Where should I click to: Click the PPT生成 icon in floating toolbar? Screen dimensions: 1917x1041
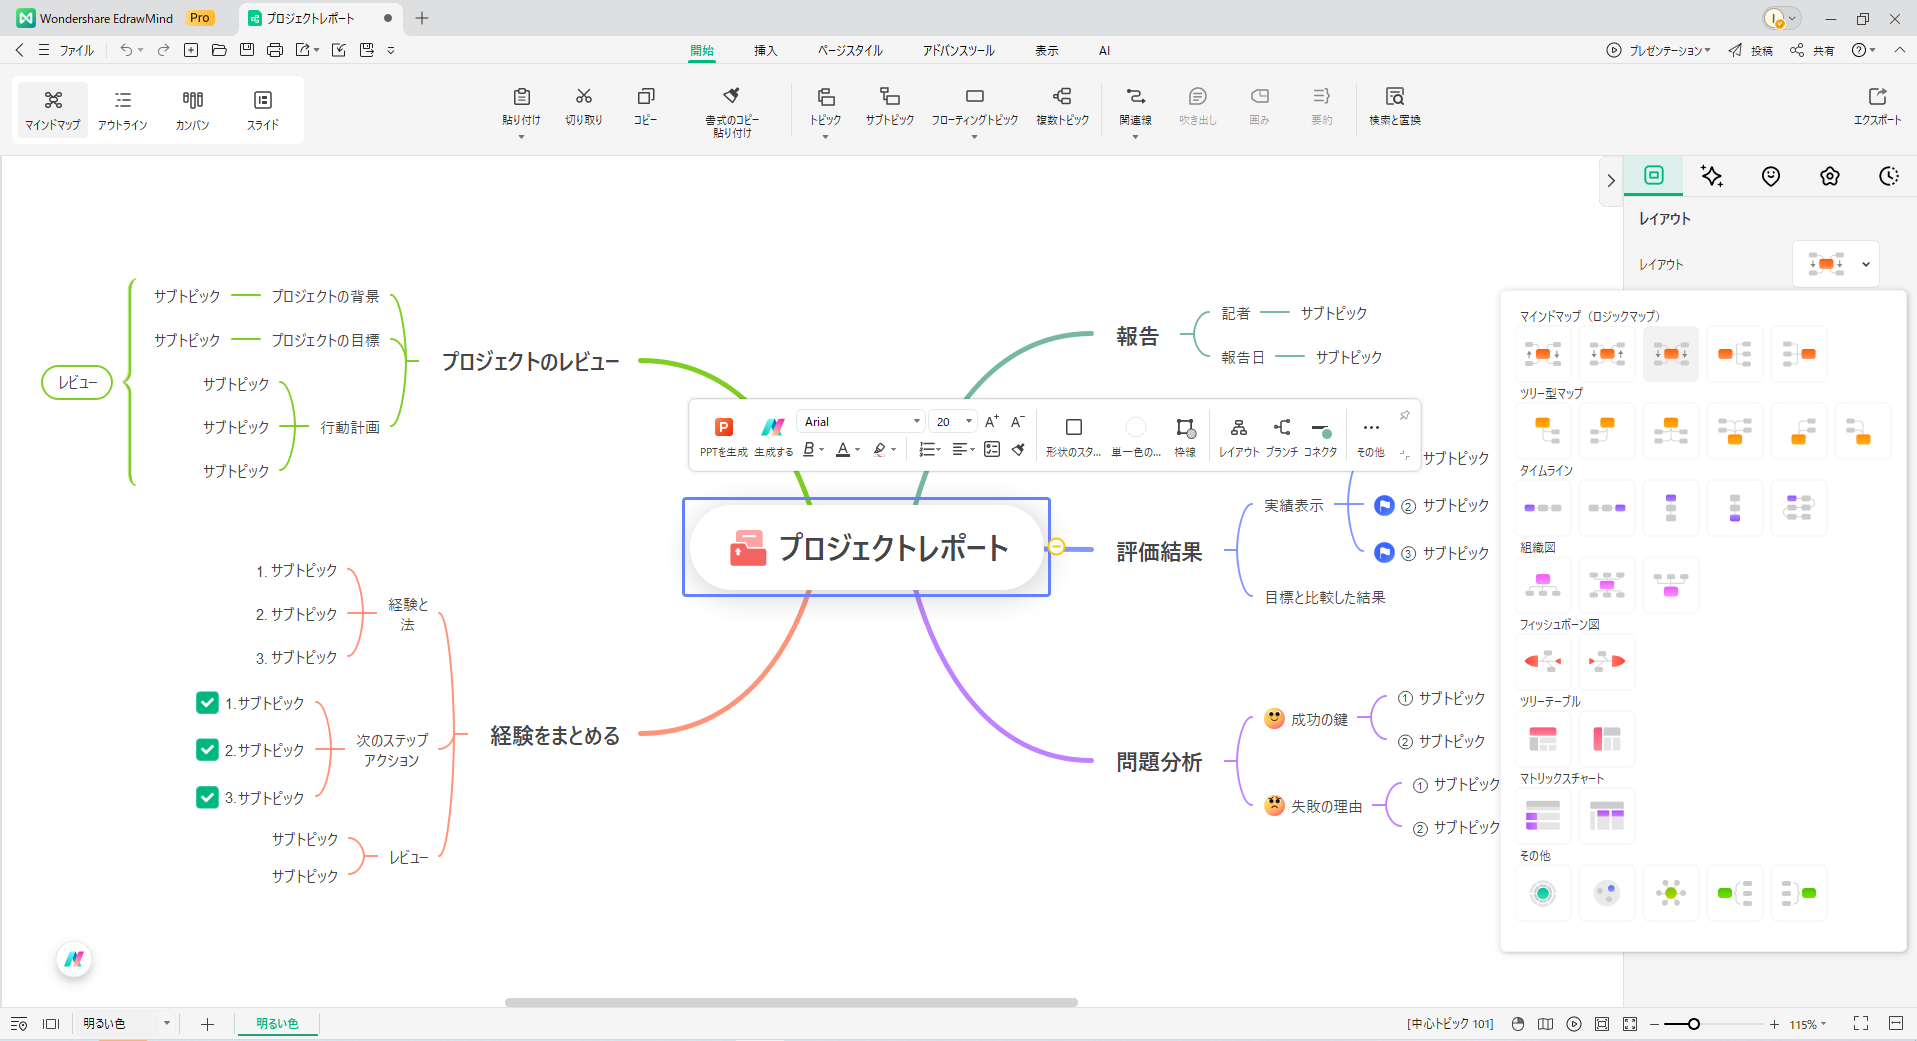coord(724,428)
